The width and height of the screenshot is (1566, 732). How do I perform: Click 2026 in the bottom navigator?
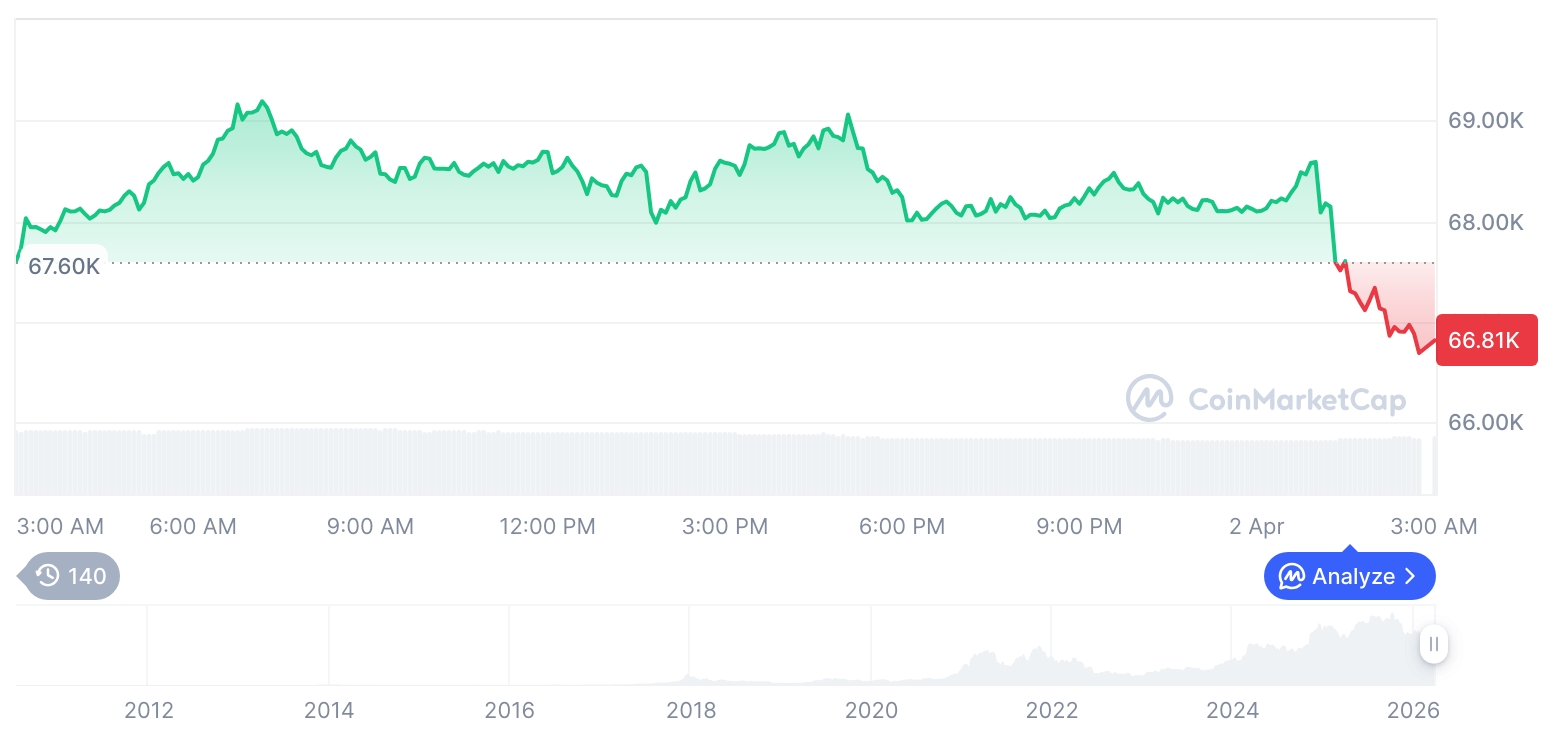(1413, 711)
